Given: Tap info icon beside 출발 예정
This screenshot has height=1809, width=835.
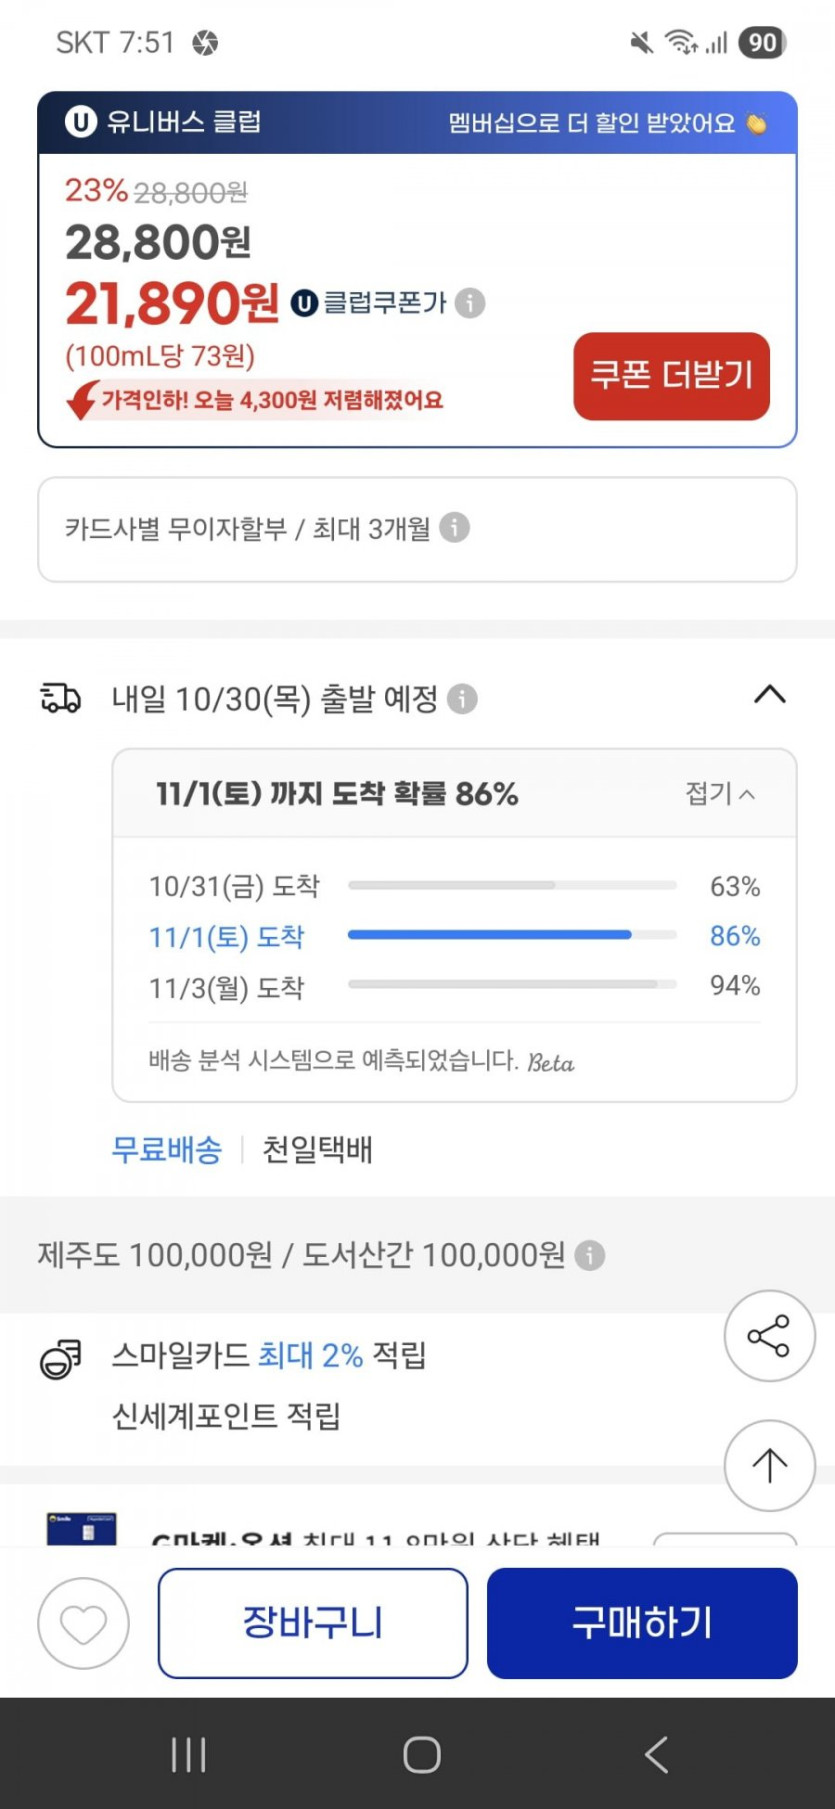Looking at the screenshot, I should [x=462, y=699].
